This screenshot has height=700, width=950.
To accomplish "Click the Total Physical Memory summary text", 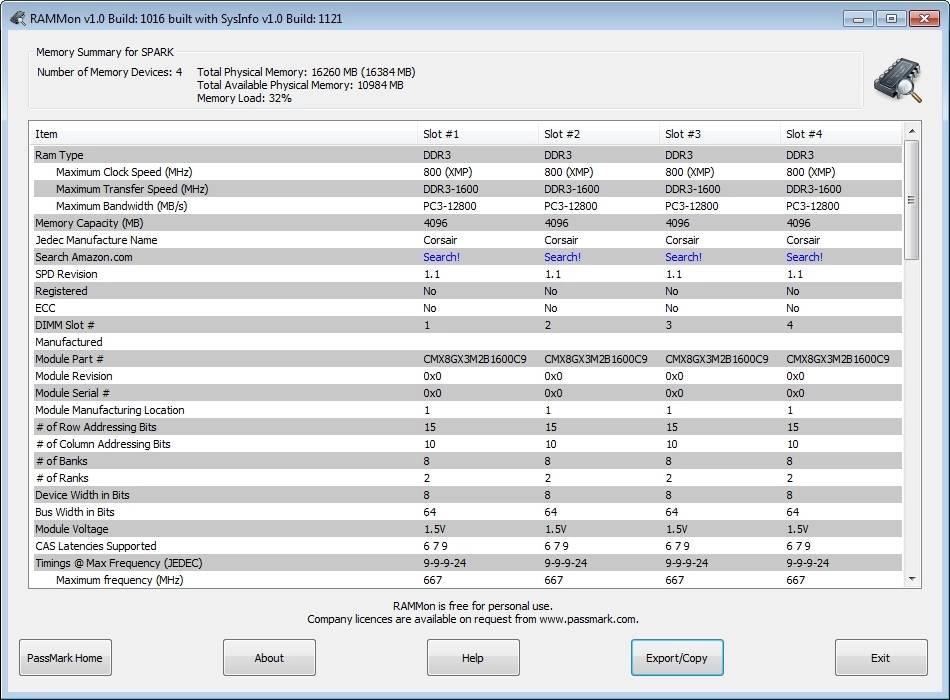I will tap(306, 72).
